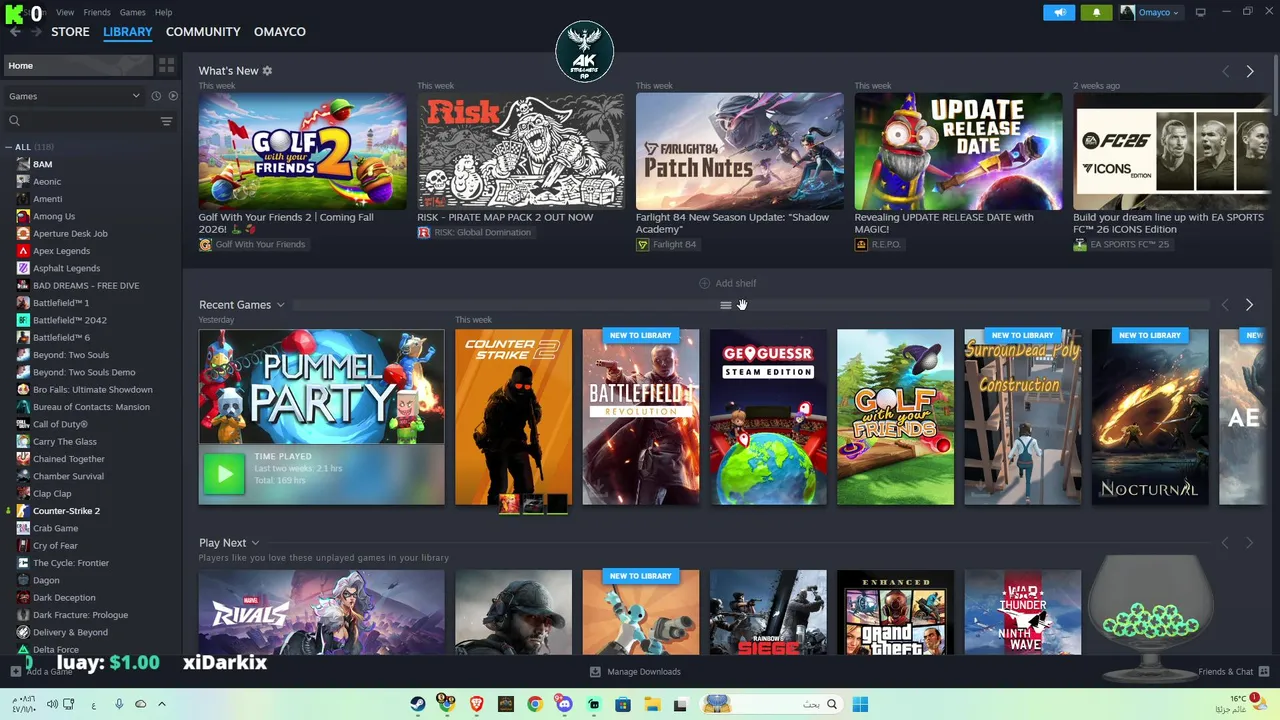The image size is (1280, 720).
Task: Open Steam from the Windows taskbar
Action: 418,704
